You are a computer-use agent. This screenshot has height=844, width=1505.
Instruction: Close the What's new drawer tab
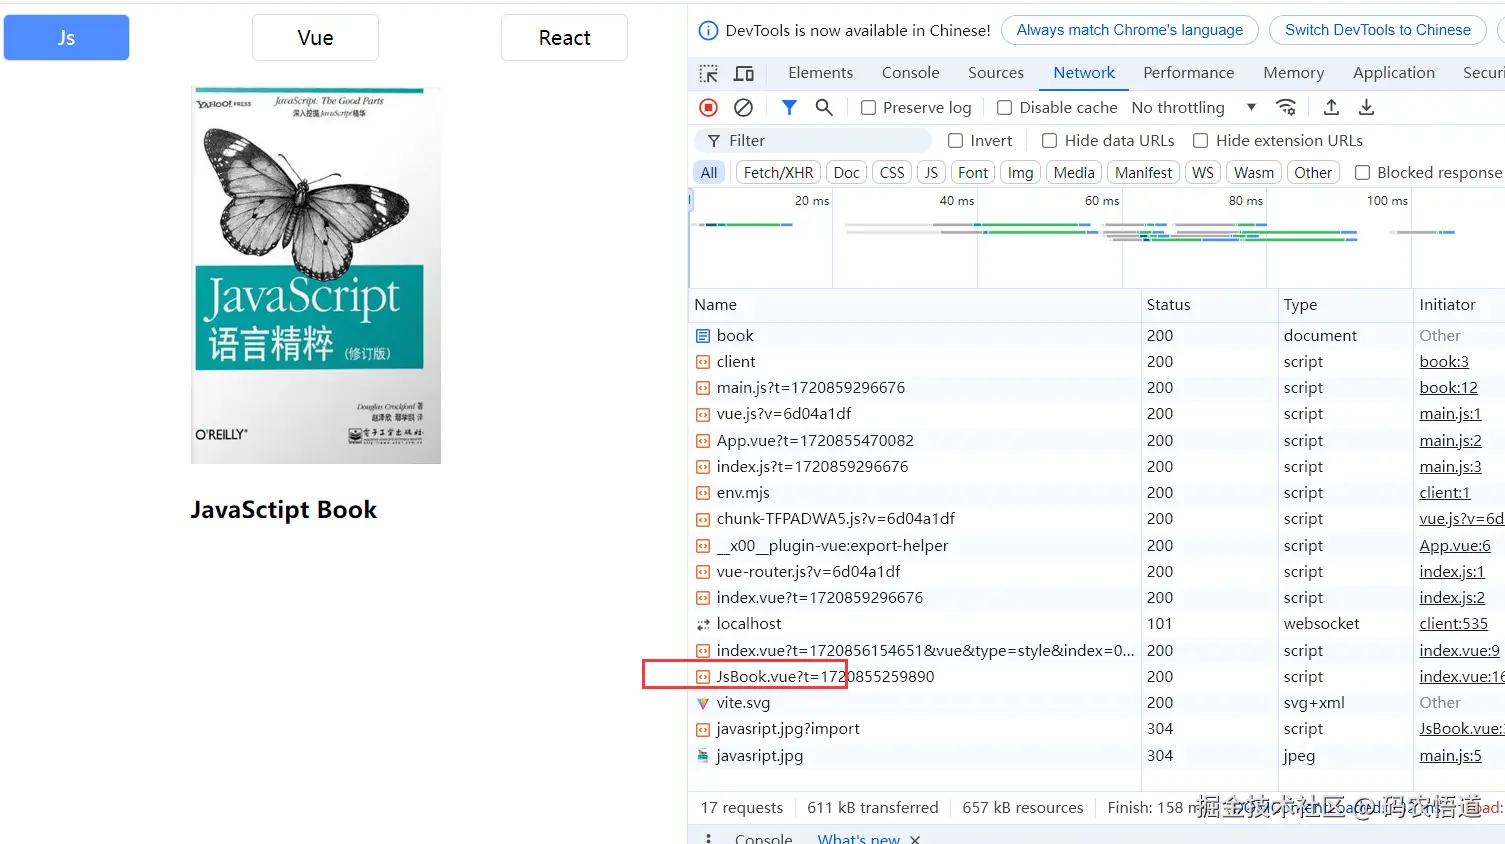point(915,839)
